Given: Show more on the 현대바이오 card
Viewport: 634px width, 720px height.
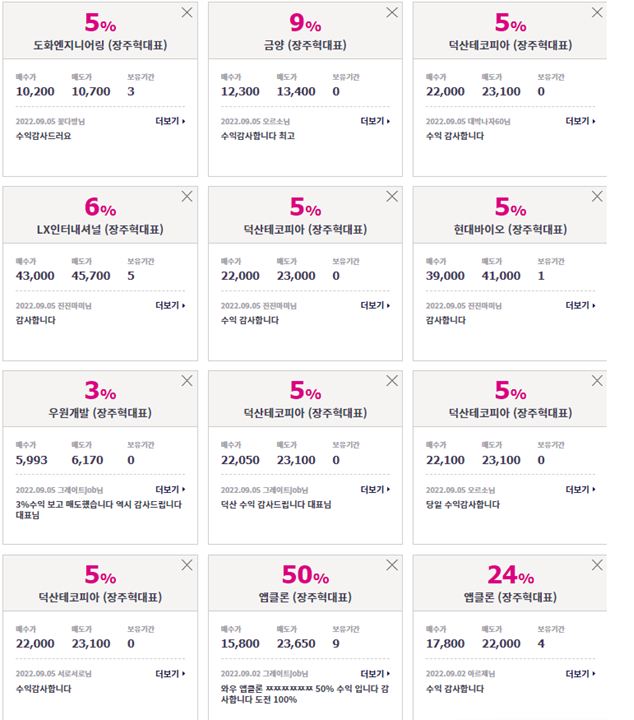Looking at the screenshot, I should pos(581,305).
